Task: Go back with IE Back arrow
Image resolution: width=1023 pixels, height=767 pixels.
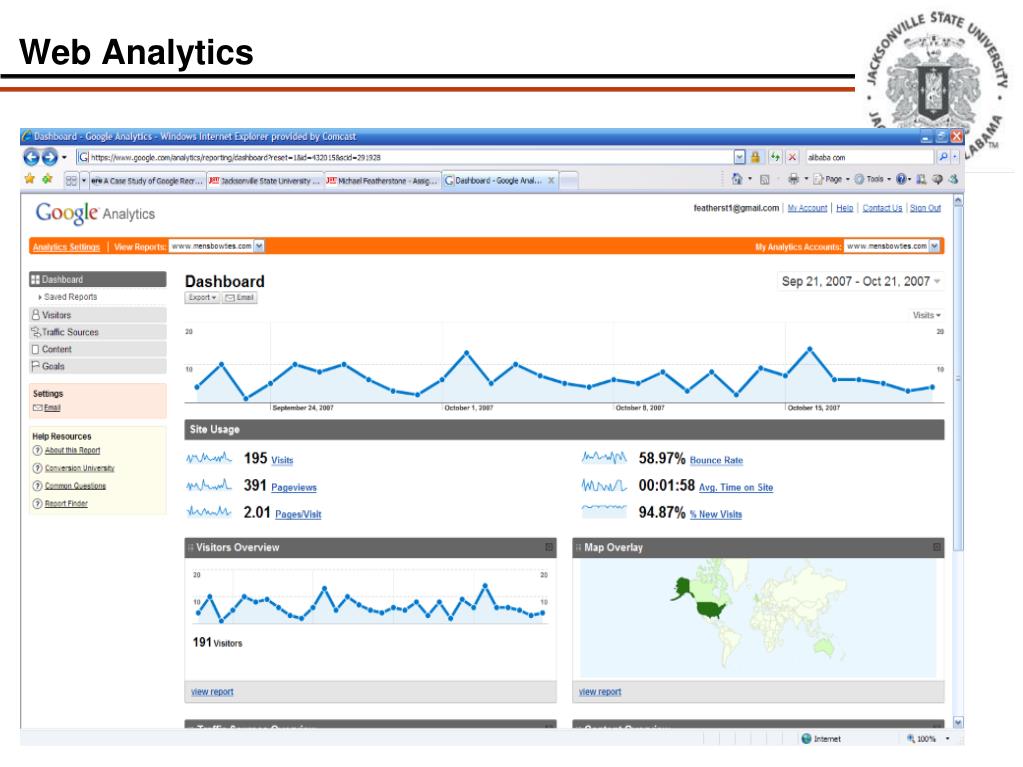Action: pos(31,157)
